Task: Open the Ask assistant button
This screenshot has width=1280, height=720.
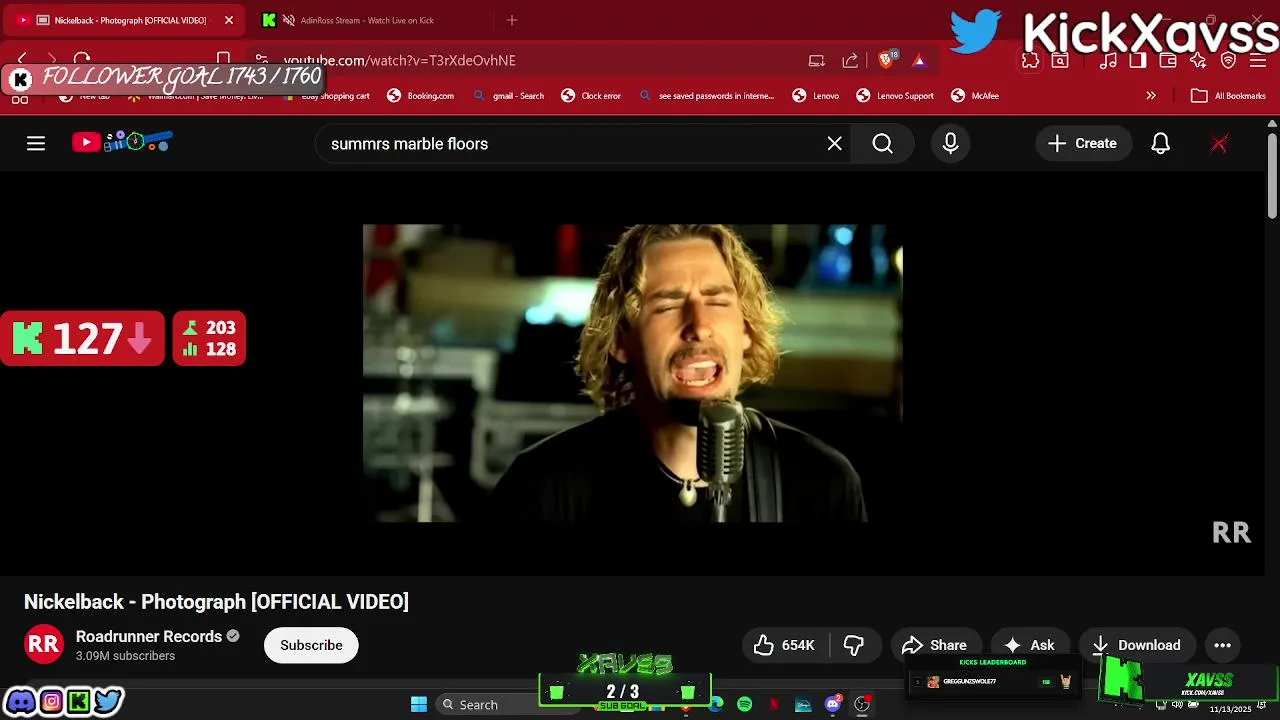Action: coord(1030,645)
